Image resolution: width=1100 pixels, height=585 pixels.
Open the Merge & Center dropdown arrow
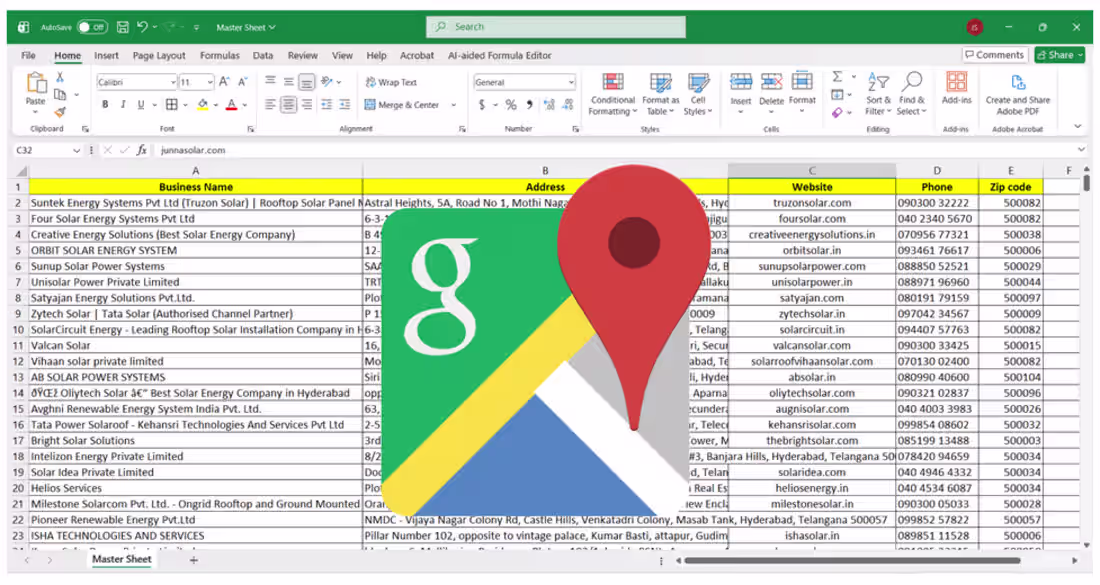pos(453,105)
